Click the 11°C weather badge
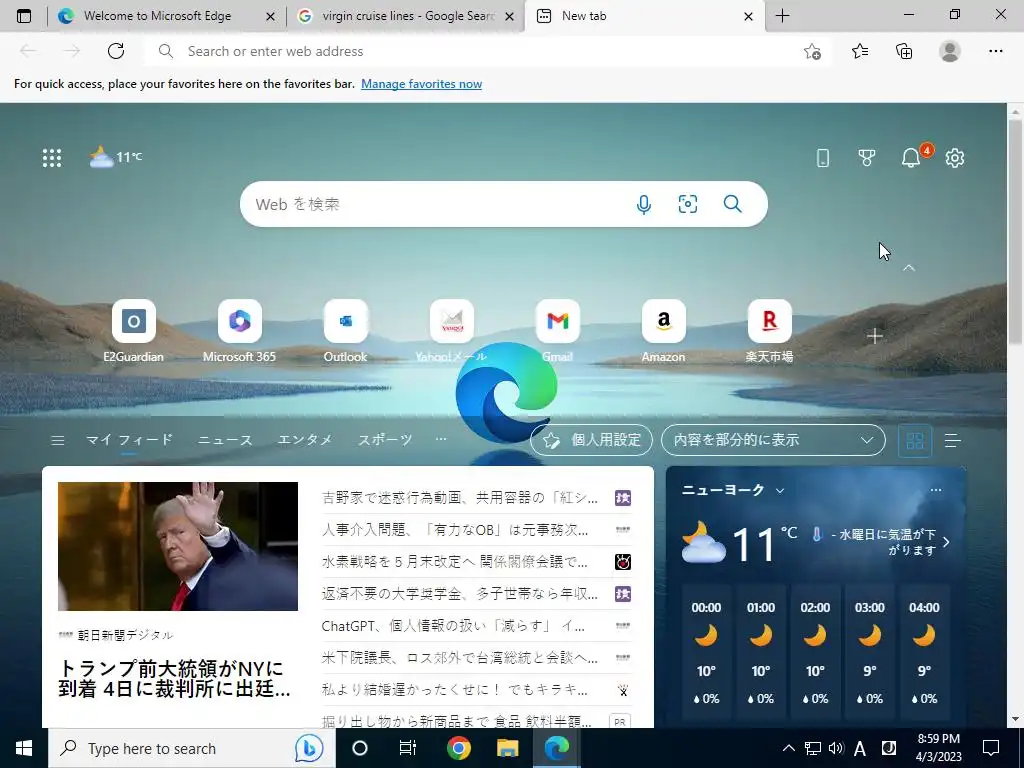1024x768 pixels. (116, 157)
